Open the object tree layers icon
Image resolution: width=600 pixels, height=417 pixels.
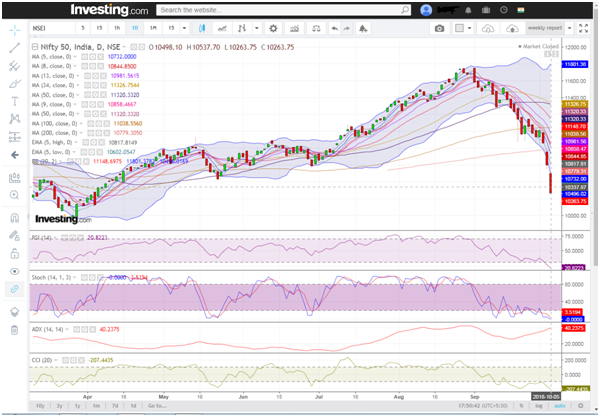coord(15,312)
